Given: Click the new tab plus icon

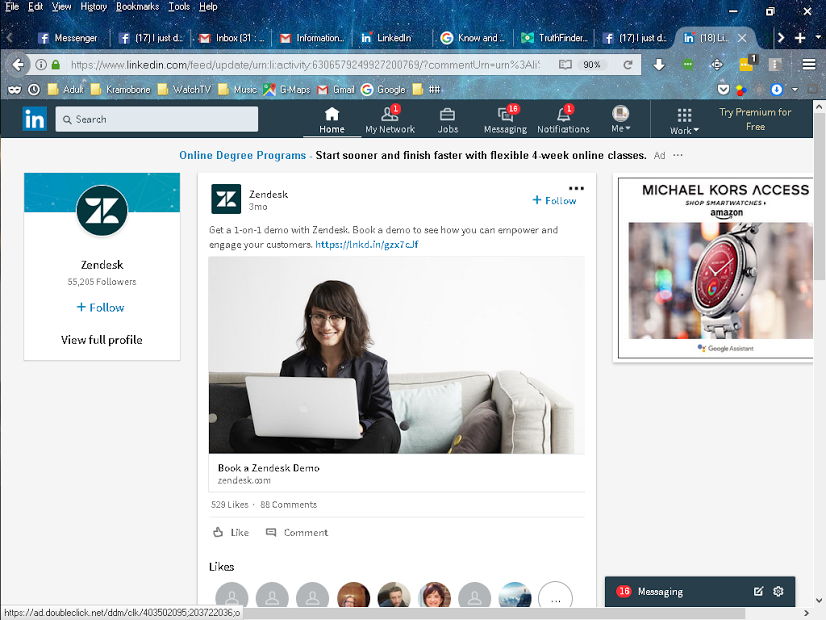Looking at the screenshot, I should (800, 38).
